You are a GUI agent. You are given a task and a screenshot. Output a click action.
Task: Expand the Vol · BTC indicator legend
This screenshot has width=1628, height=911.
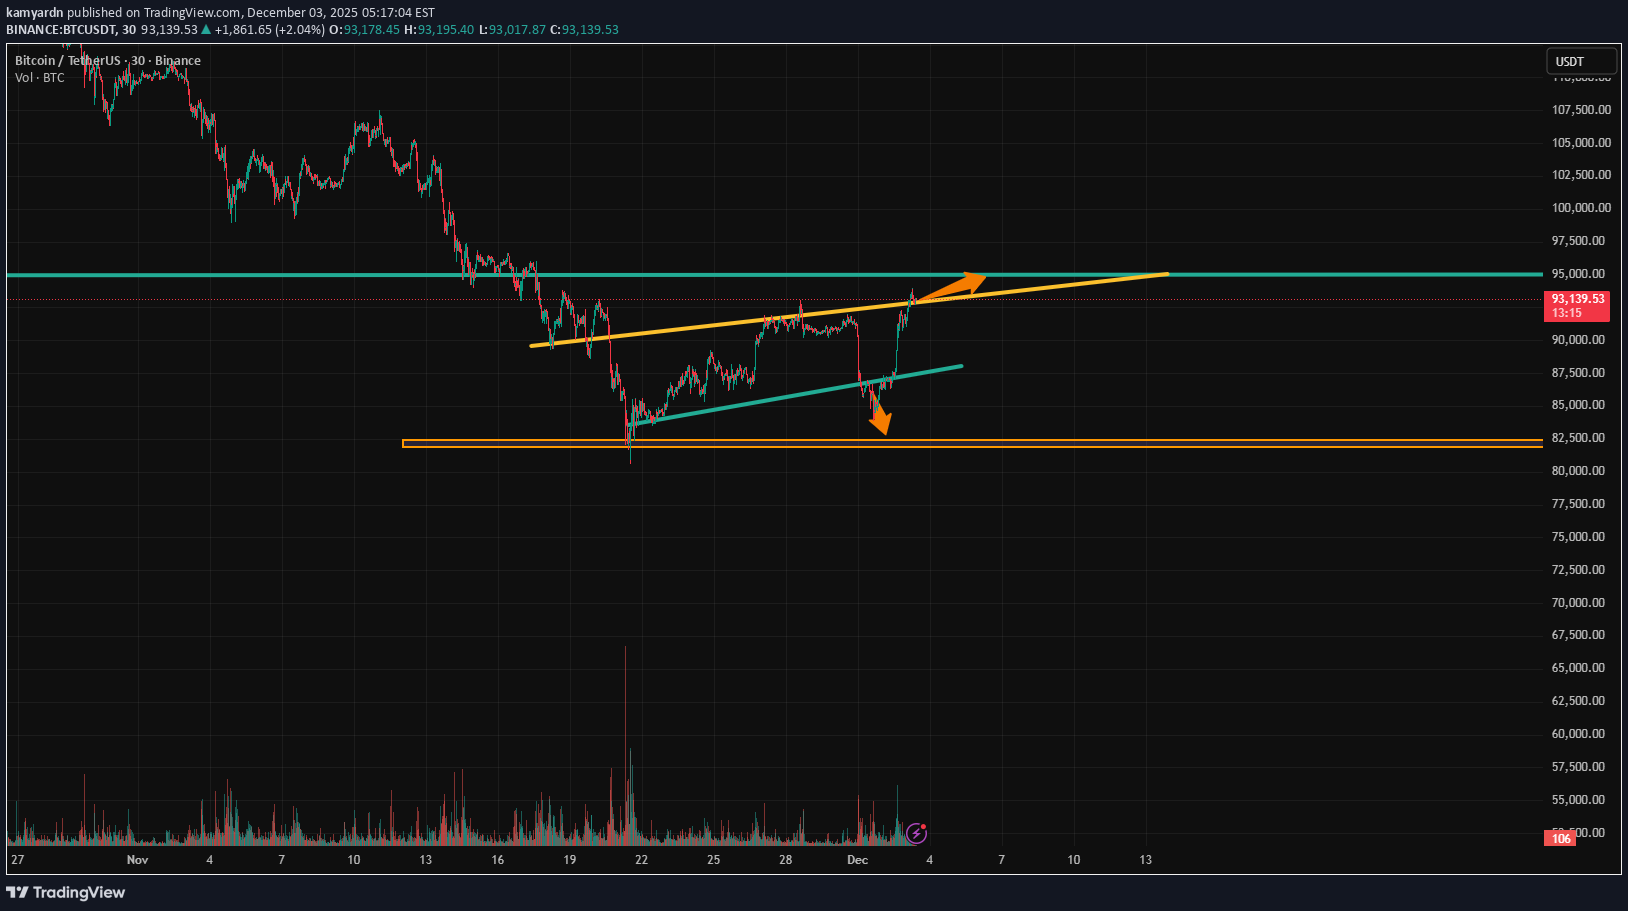(40, 78)
